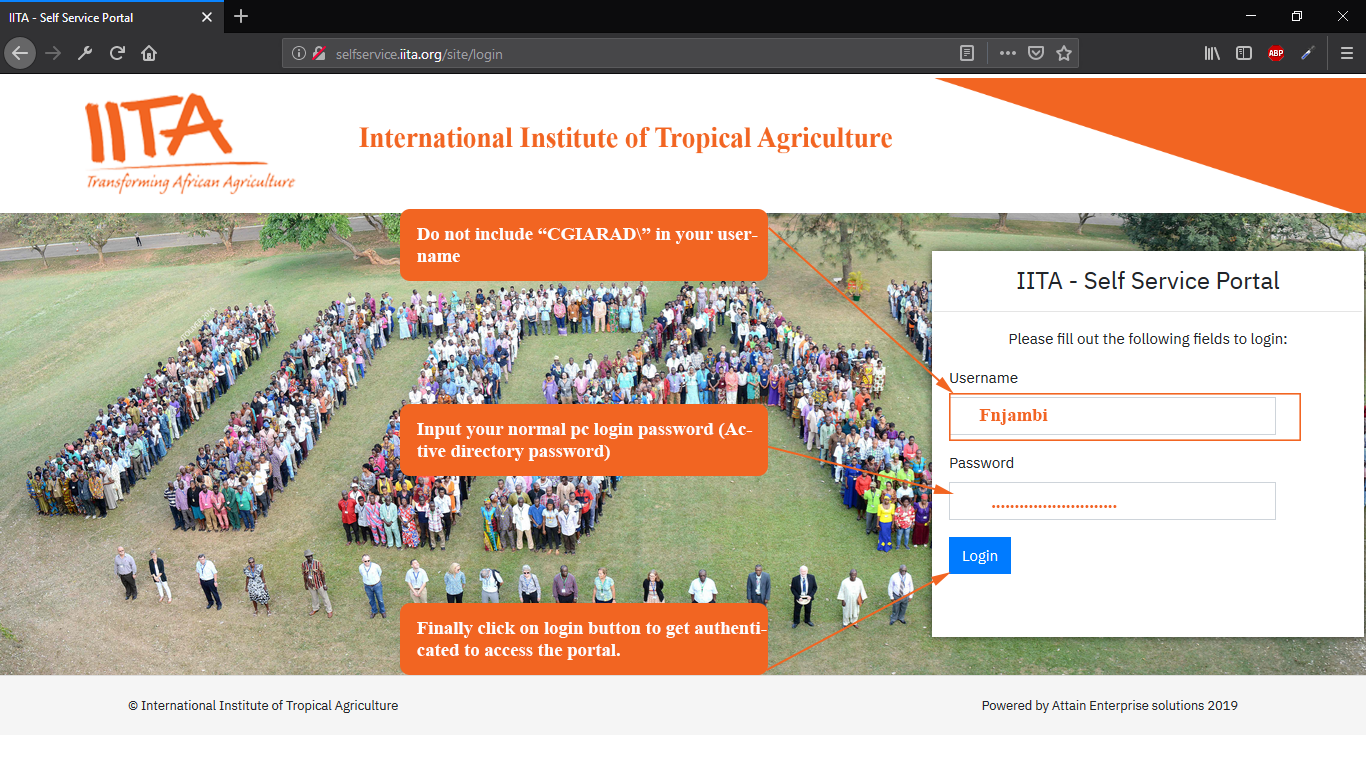
Task: Open the developer tools wrench icon
Action: coord(85,53)
